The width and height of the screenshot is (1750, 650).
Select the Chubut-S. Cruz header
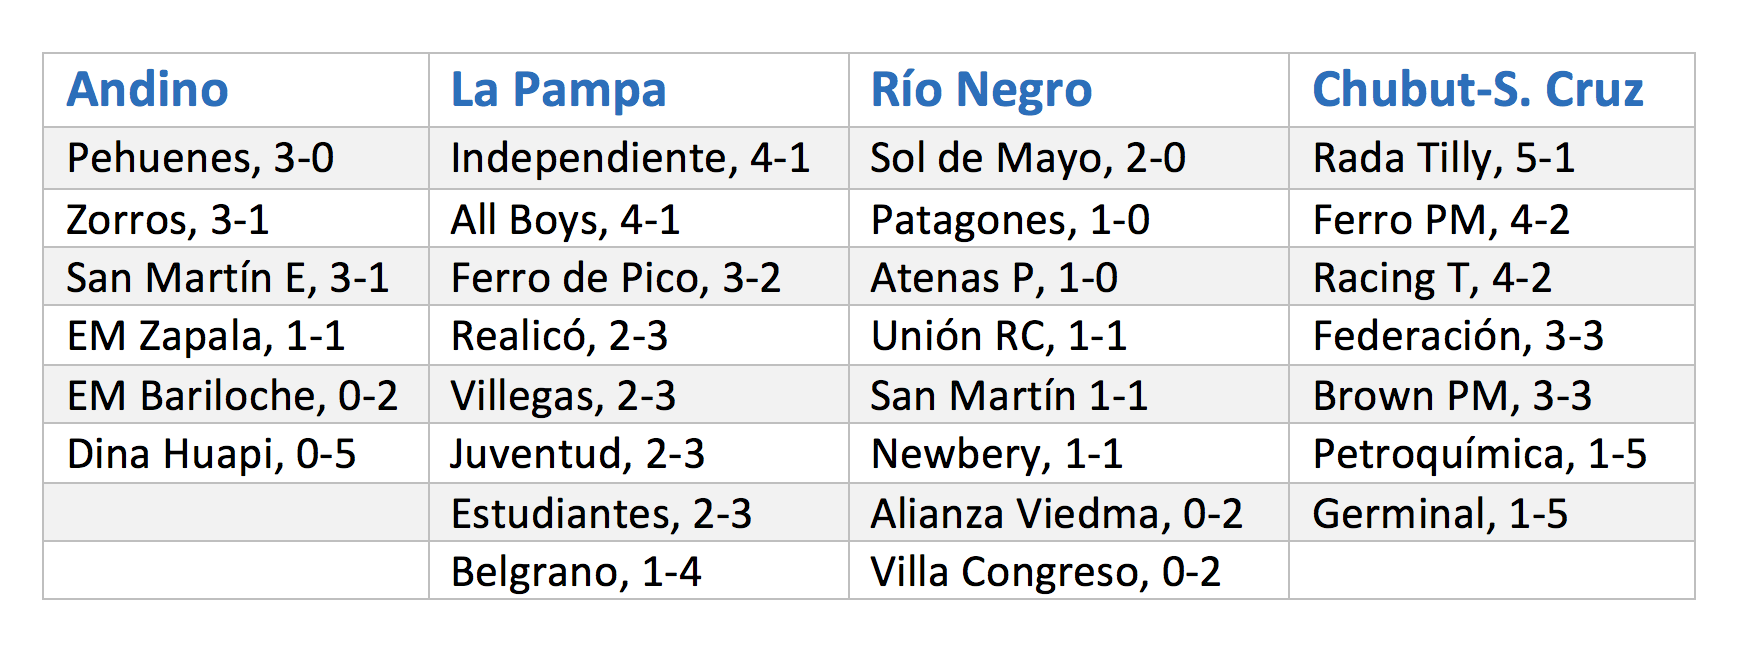[1492, 90]
